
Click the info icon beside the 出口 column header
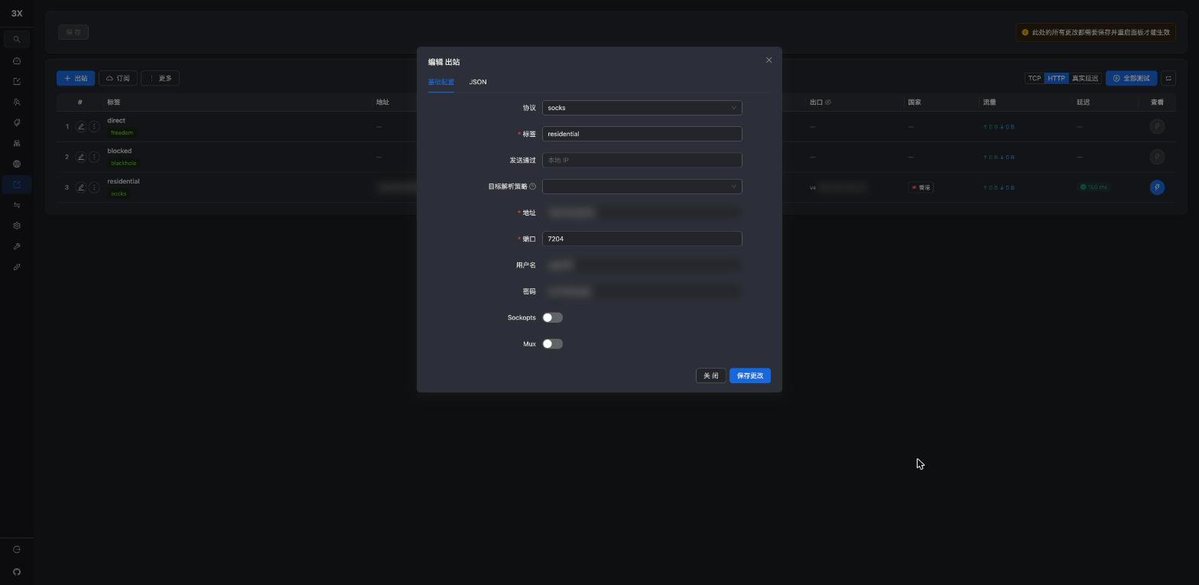[828, 102]
